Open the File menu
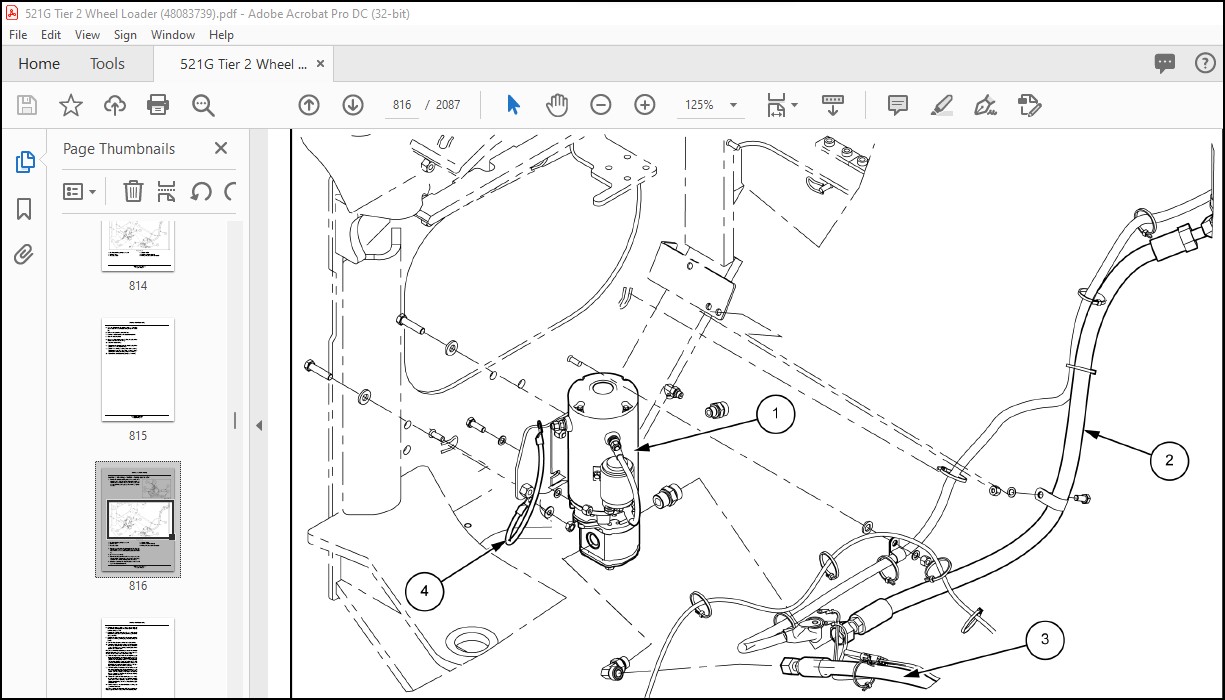The height and width of the screenshot is (700, 1225). 18,34
